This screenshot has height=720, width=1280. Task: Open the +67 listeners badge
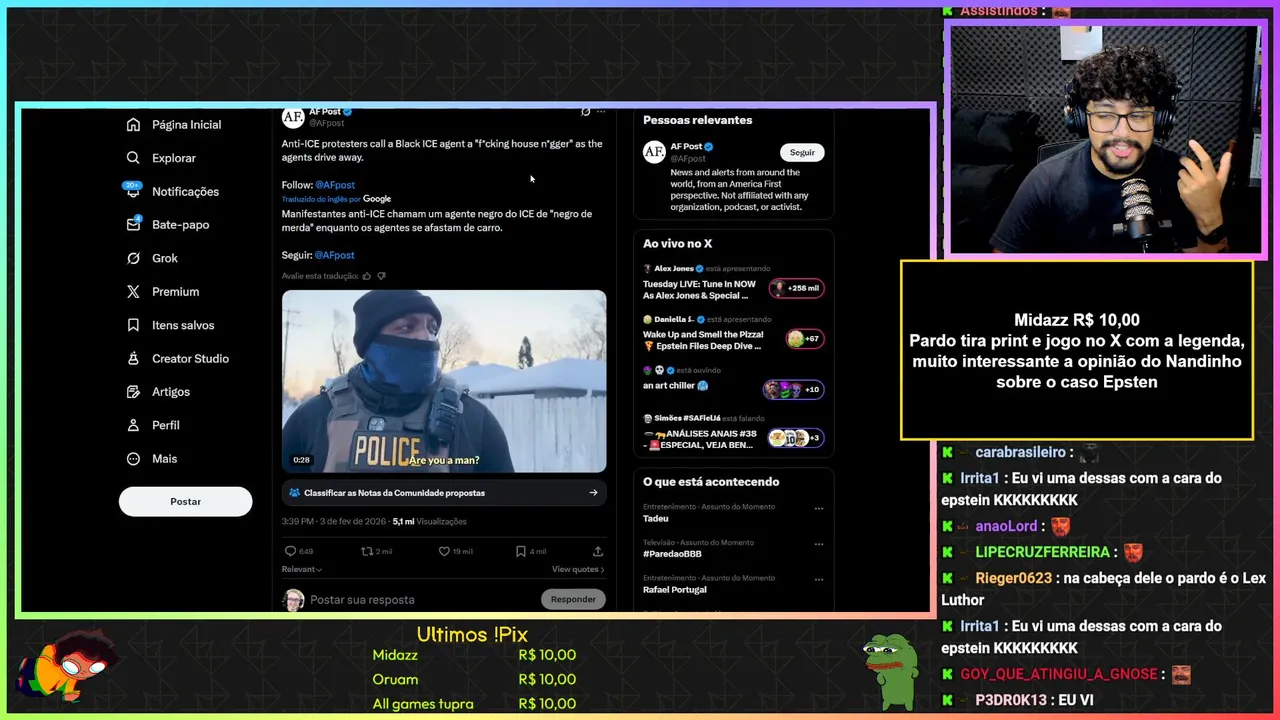805,339
